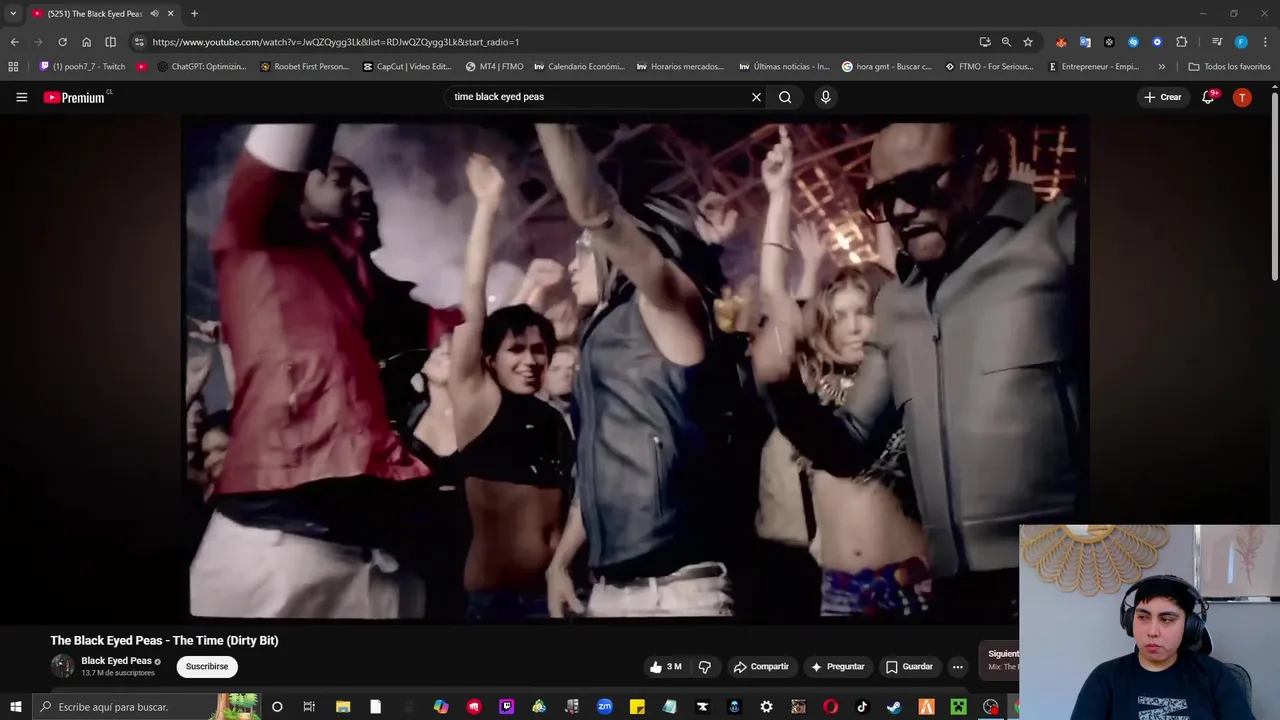Subscribe with the Suscribirse button

[x=207, y=667]
